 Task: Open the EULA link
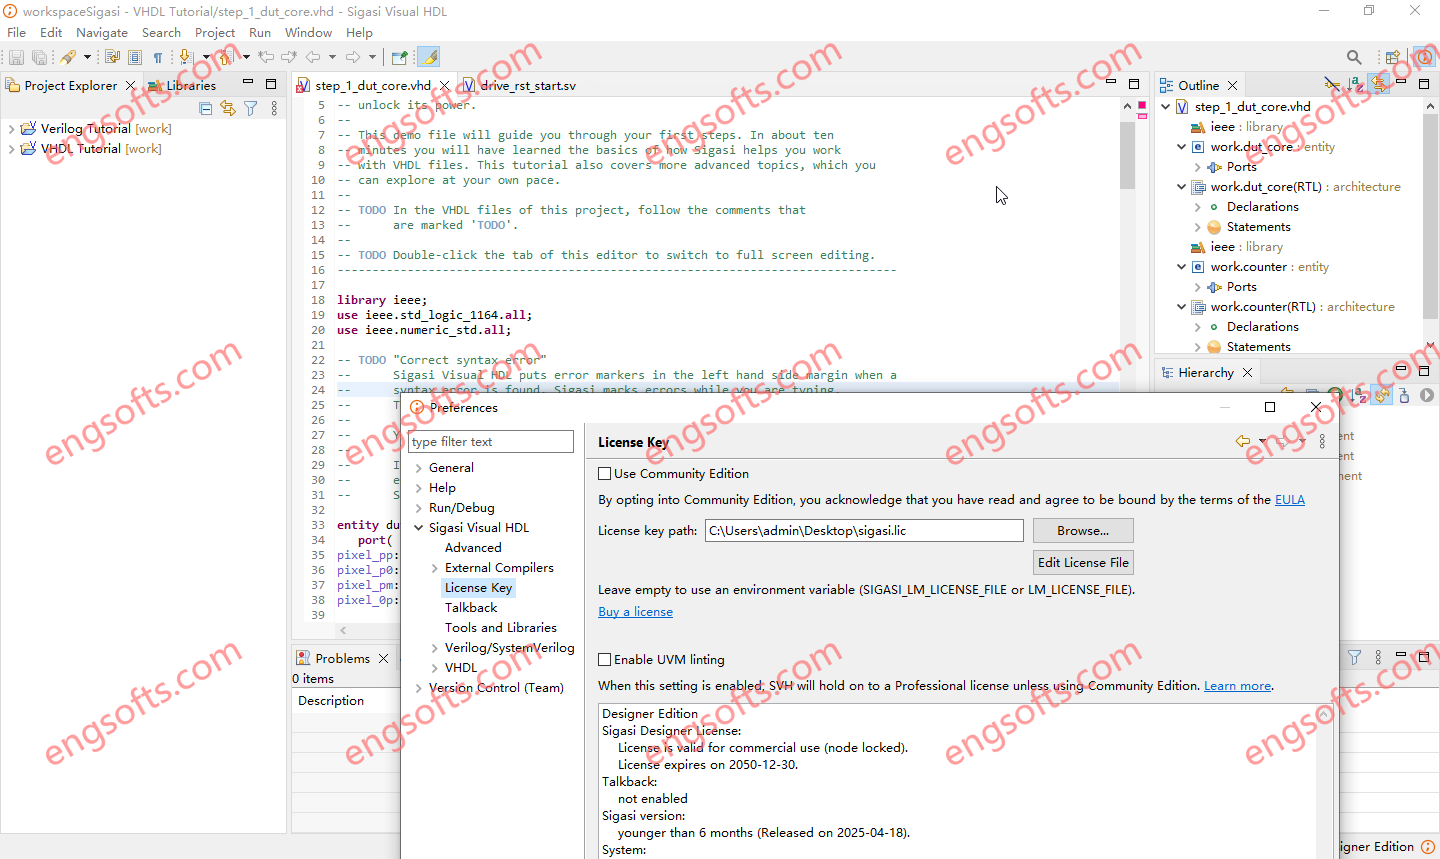pos(1290,499)
